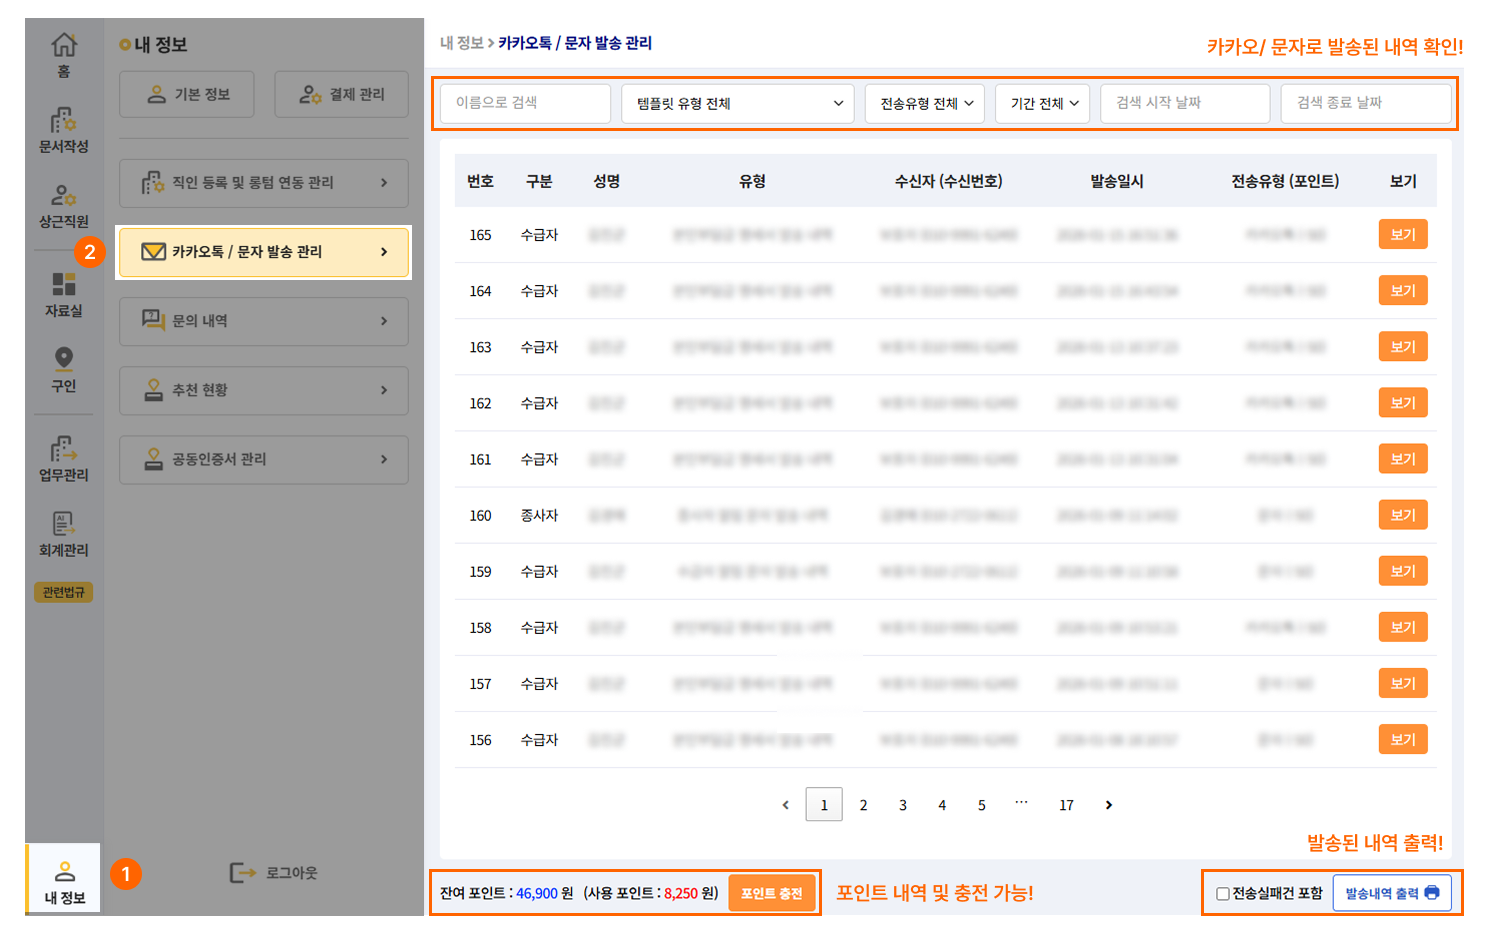Click the 포인트 충전 button
The image size is (1489, 933).
(771, 893)
